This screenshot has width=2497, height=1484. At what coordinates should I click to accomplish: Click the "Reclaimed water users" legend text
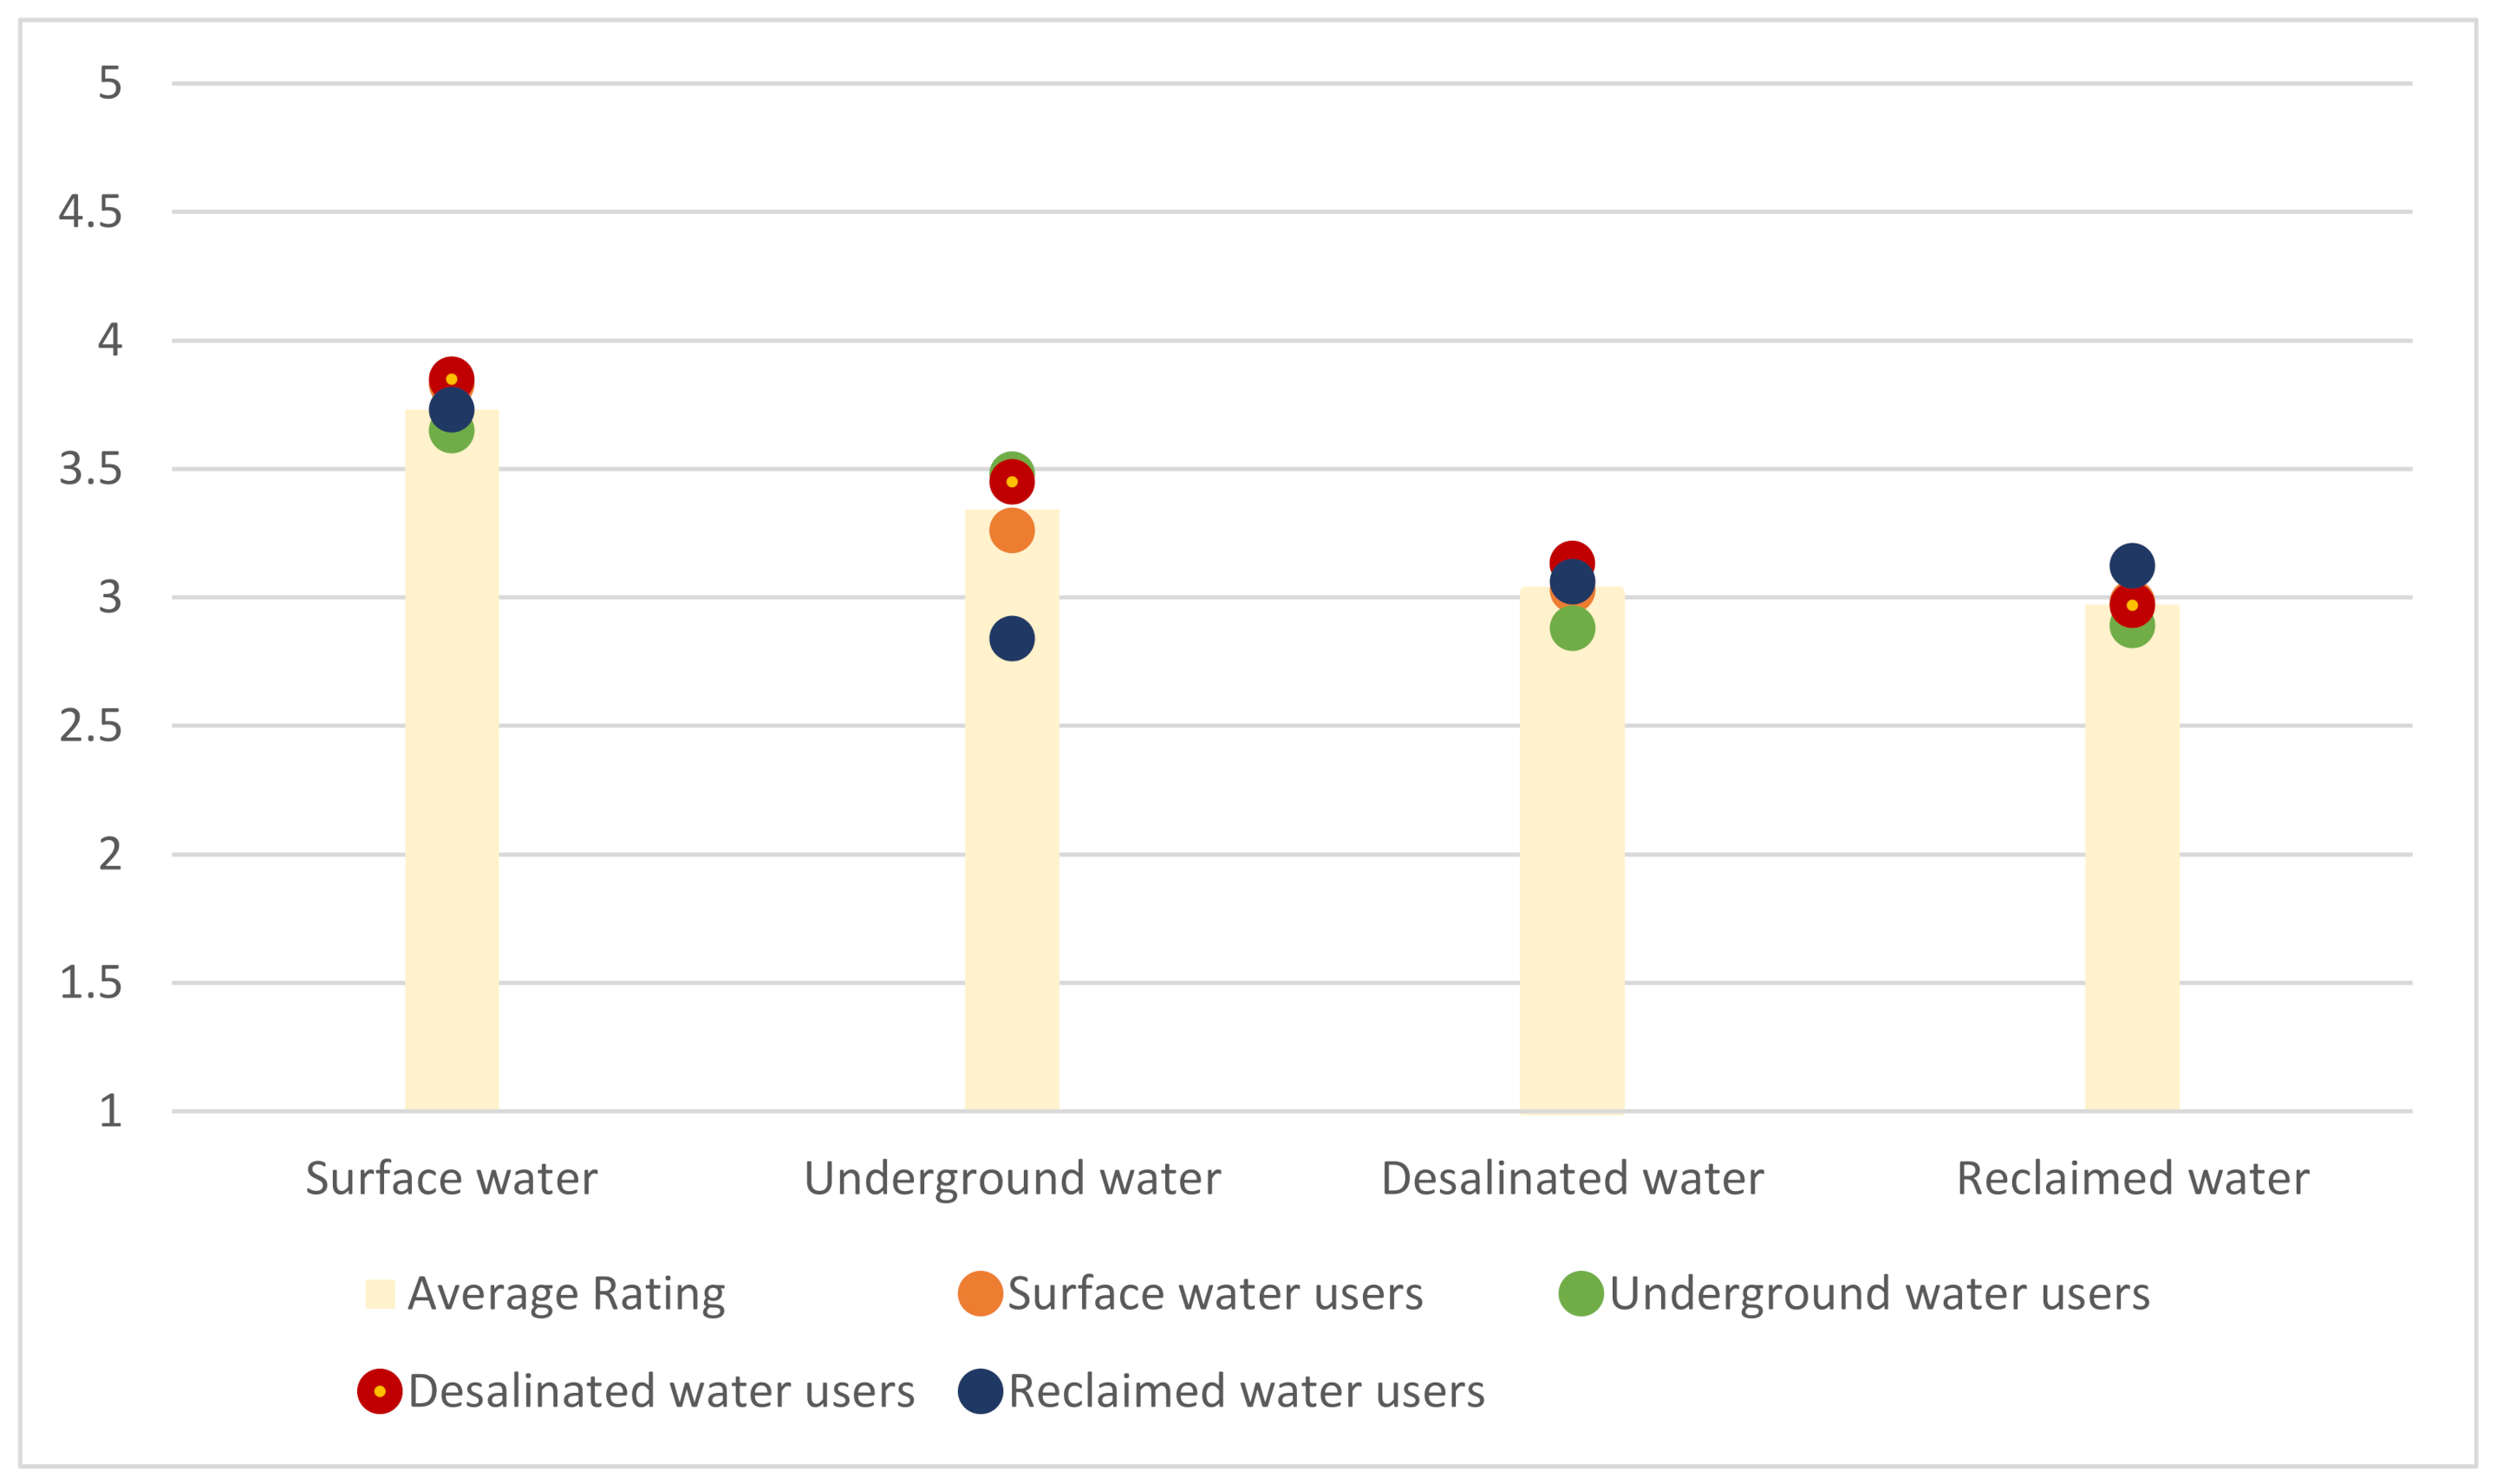pyautogui.click(x=1246, y=1391)
